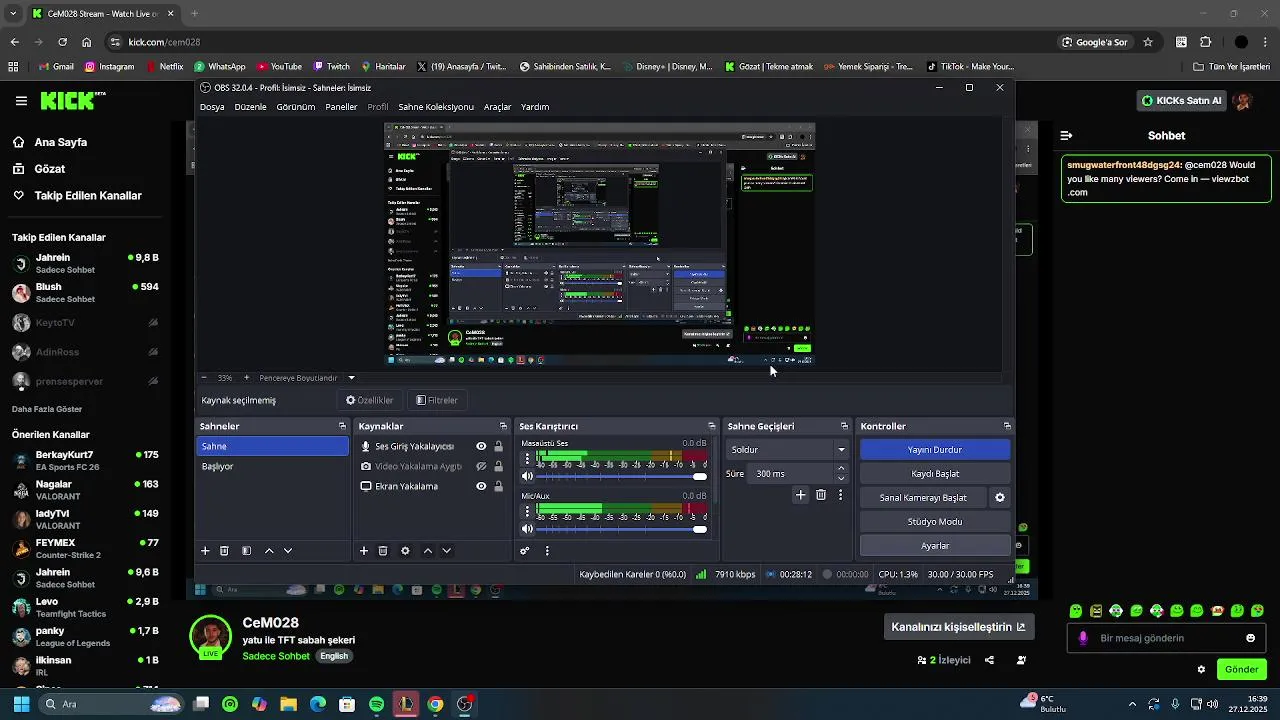
Task: Open Spotify from Windows taskbar
Action: pos(376,704)
